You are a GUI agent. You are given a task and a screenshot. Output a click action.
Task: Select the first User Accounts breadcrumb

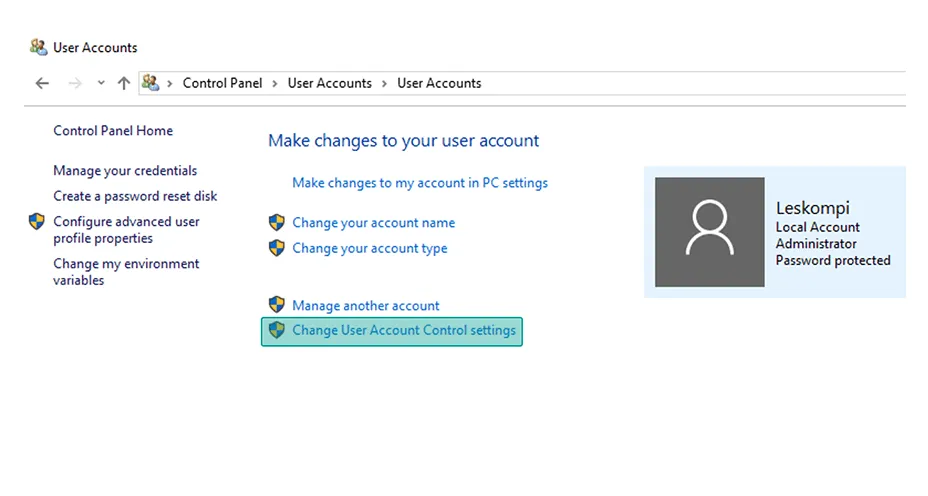click(330, 83)
